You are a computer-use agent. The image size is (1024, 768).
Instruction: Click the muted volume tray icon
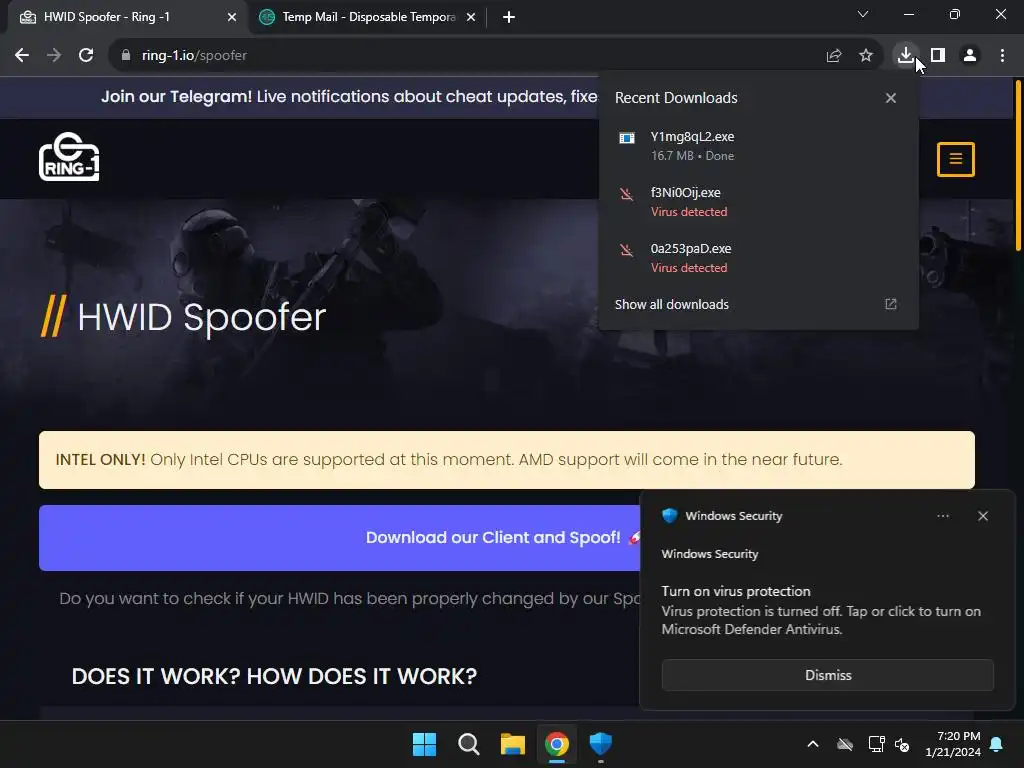click(903, 744)
